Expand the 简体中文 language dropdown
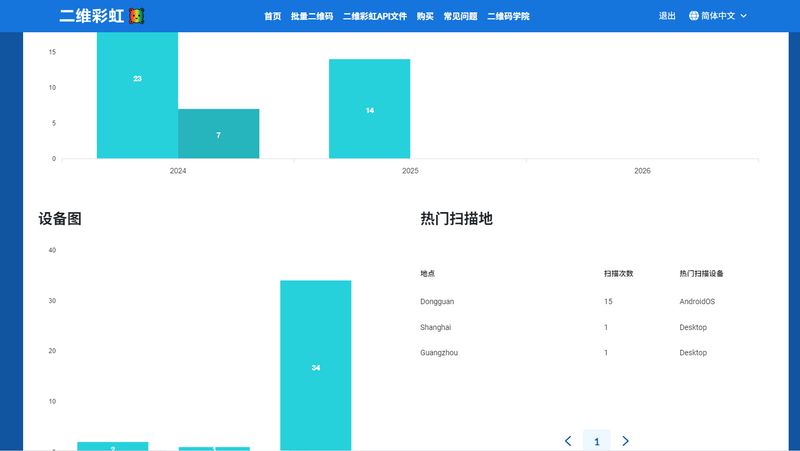800x451 pixels. 718,16
